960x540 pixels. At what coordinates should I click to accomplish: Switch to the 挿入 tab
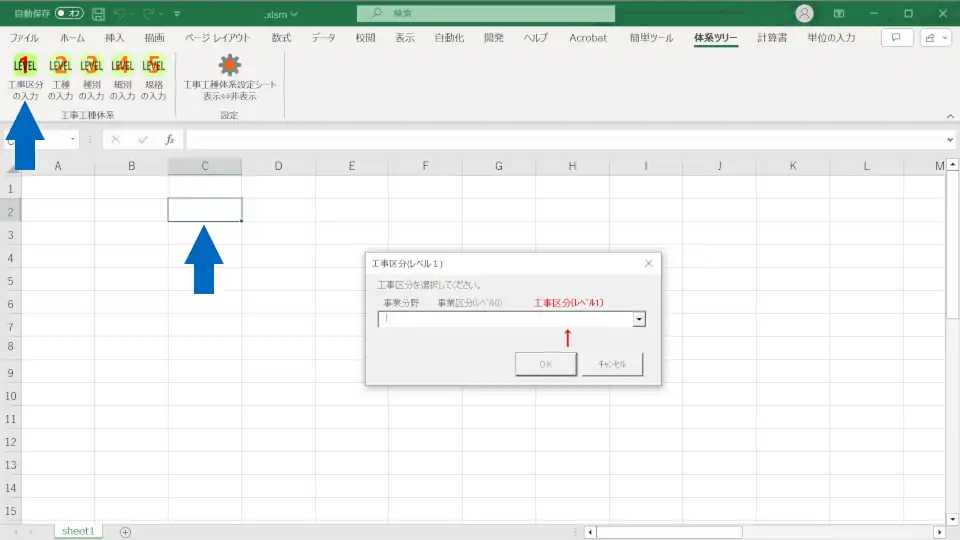click(x=114, y=38)
